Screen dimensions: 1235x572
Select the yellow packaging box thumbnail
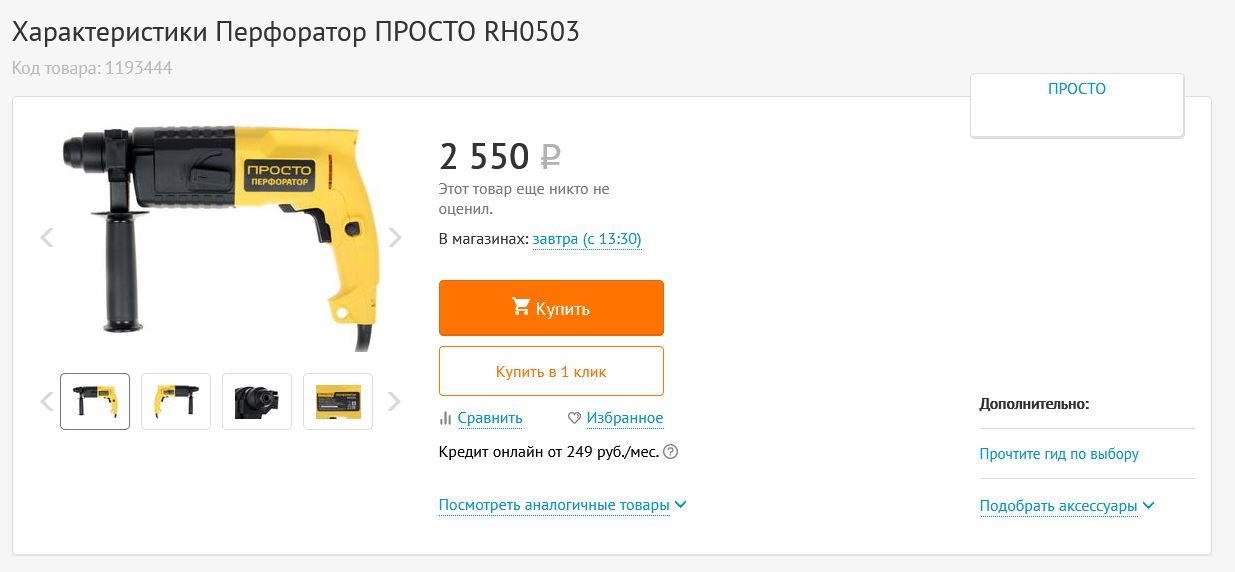coord(338,401)
